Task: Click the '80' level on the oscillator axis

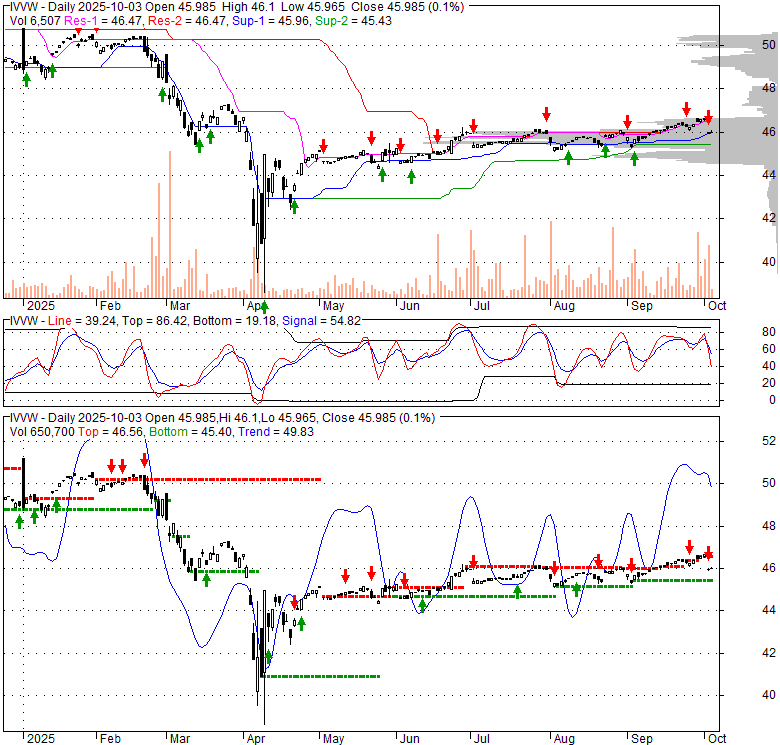Action: [x=769, y=332]
